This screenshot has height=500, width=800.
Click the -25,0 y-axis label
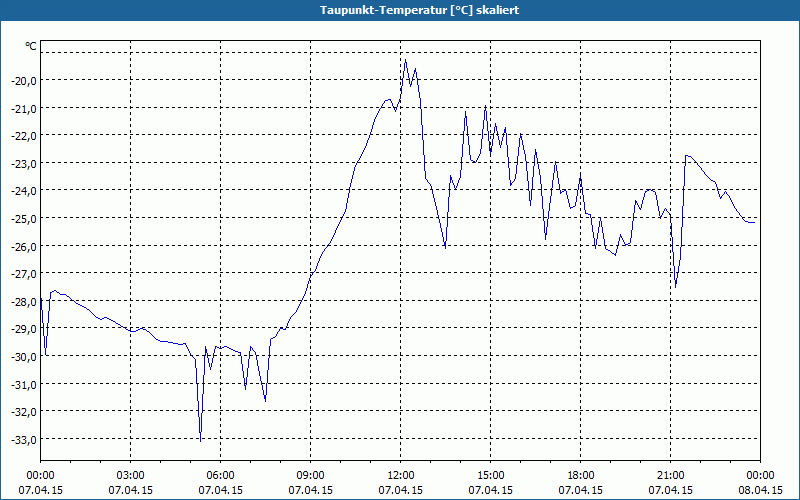26,218
